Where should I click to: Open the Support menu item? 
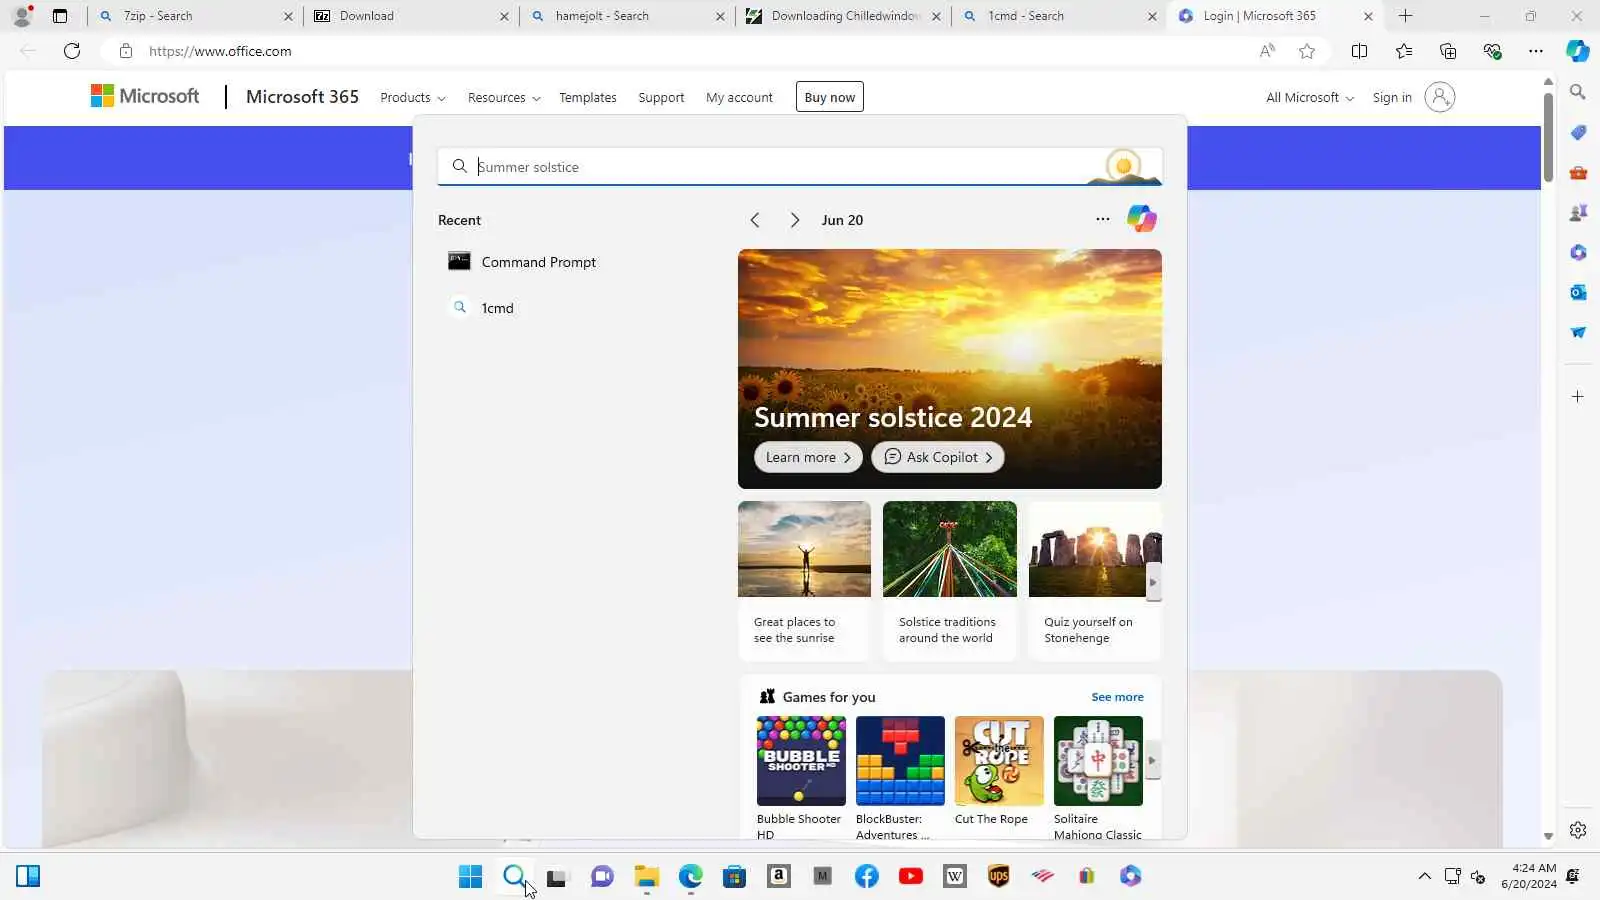point(661,98)
